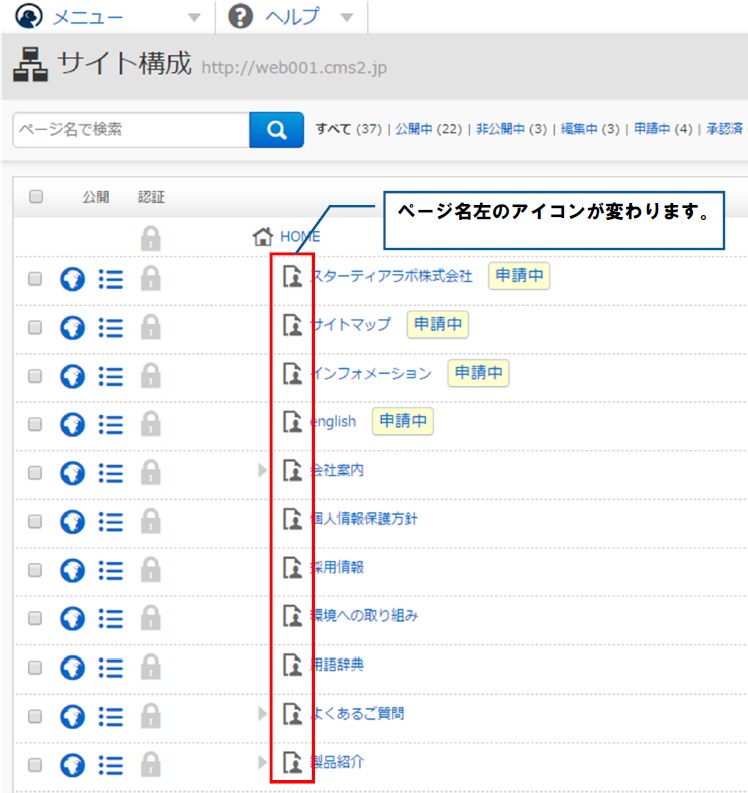This screenshot has height=793, width=748.
Task: Click the publish globe icon for サイトマップ
Action: coord(72,328)
